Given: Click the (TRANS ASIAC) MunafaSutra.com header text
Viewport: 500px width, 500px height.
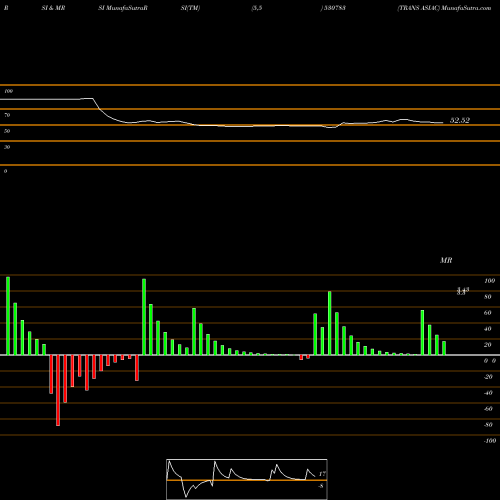Looking at the screenshot, I should [x=444, y=8].
